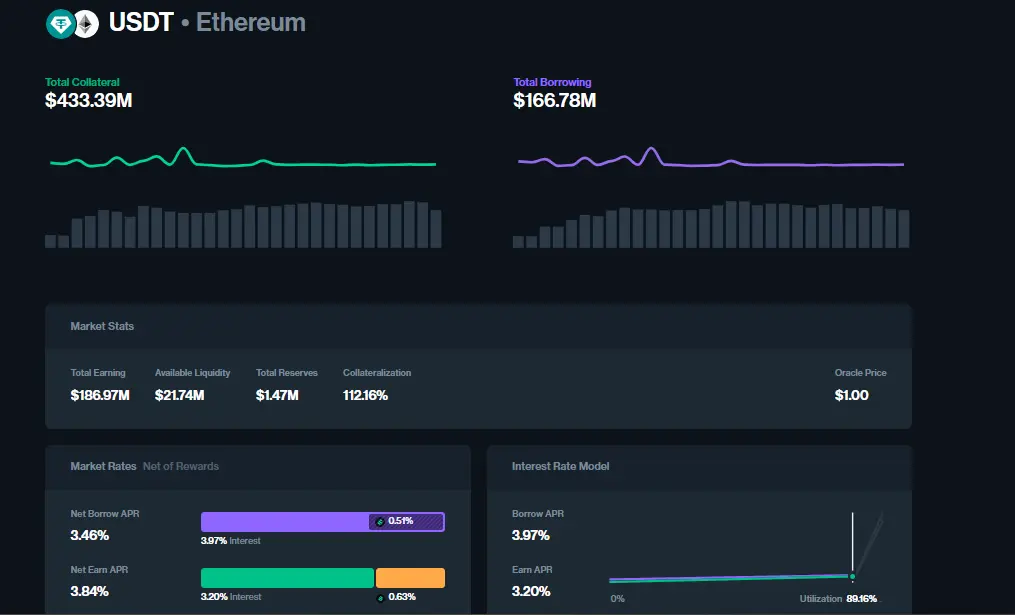Screen dimensions: 1015x615
Task: Click the Total Reserves label
Action: pyautogui.click(x=287, y=373)
